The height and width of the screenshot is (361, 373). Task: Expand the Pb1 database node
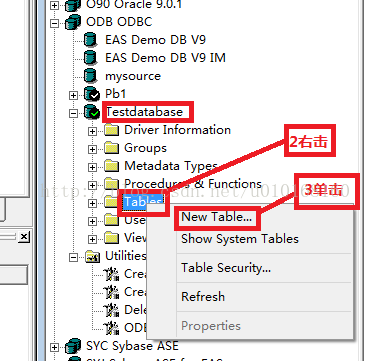[x=73, y=96]
